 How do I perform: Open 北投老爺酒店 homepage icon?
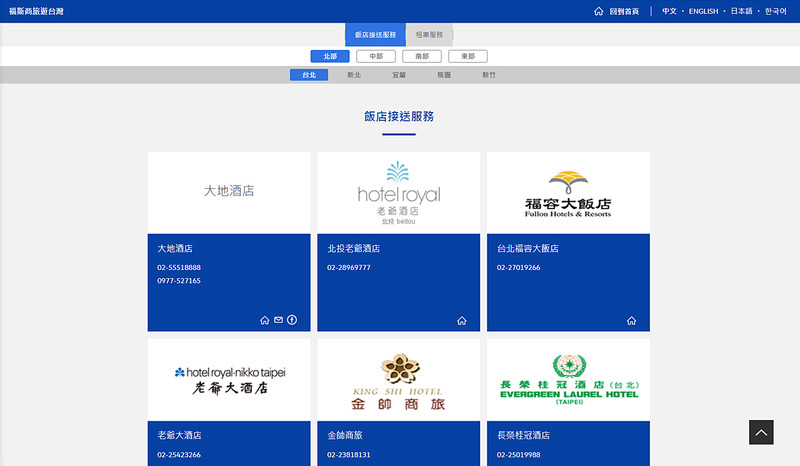(x=462, y=321)
